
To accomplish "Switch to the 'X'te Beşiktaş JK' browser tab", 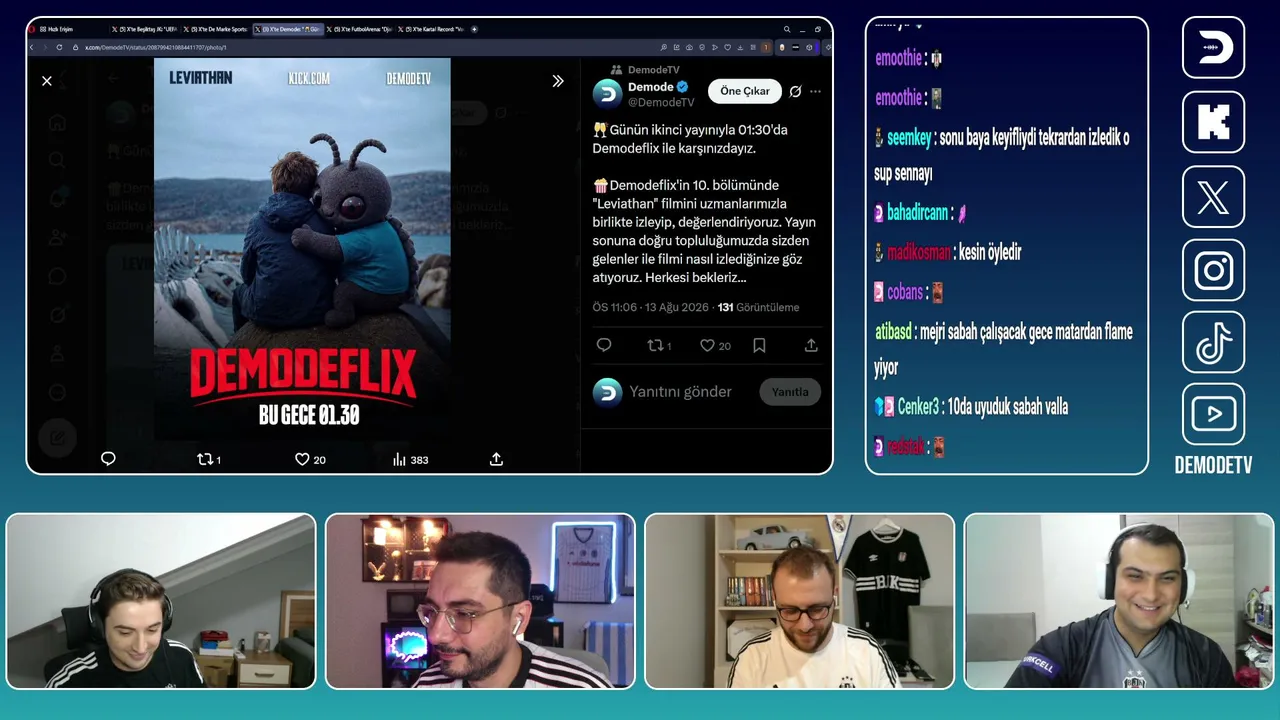I will (x=145, y=29).
